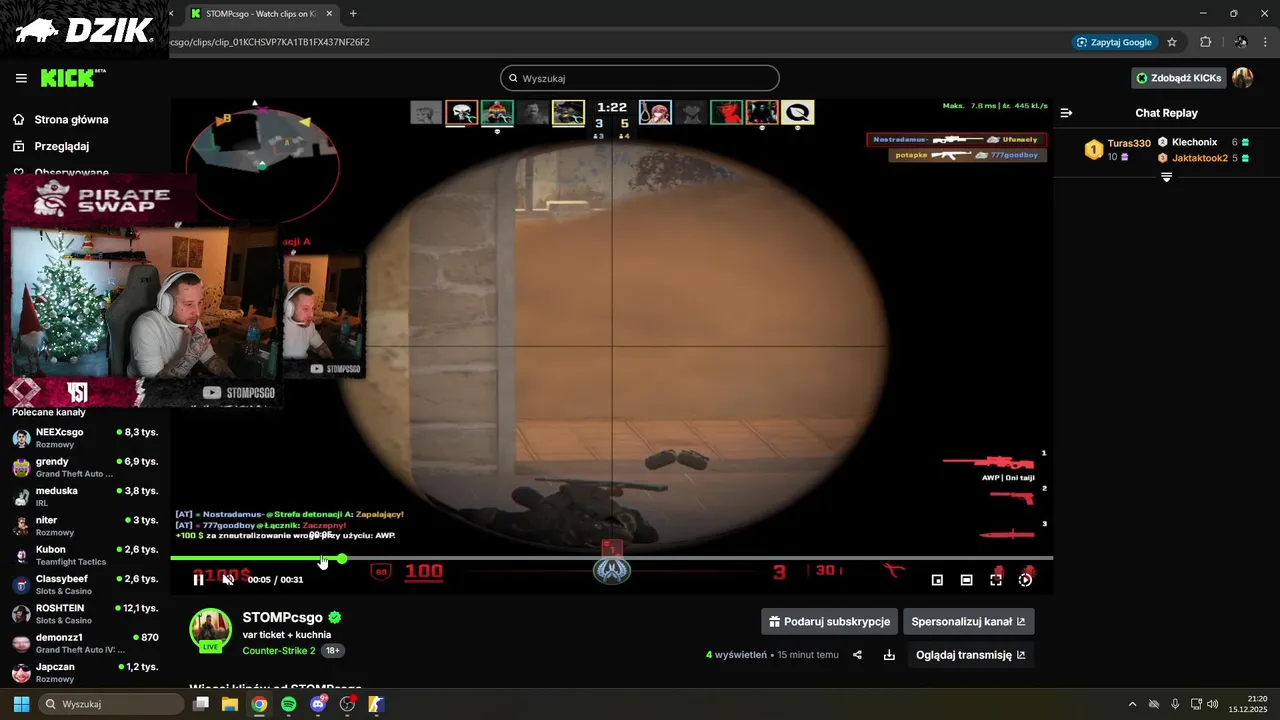
Task: Seek later on clip timeline track
Action: (x=700, y=558)
